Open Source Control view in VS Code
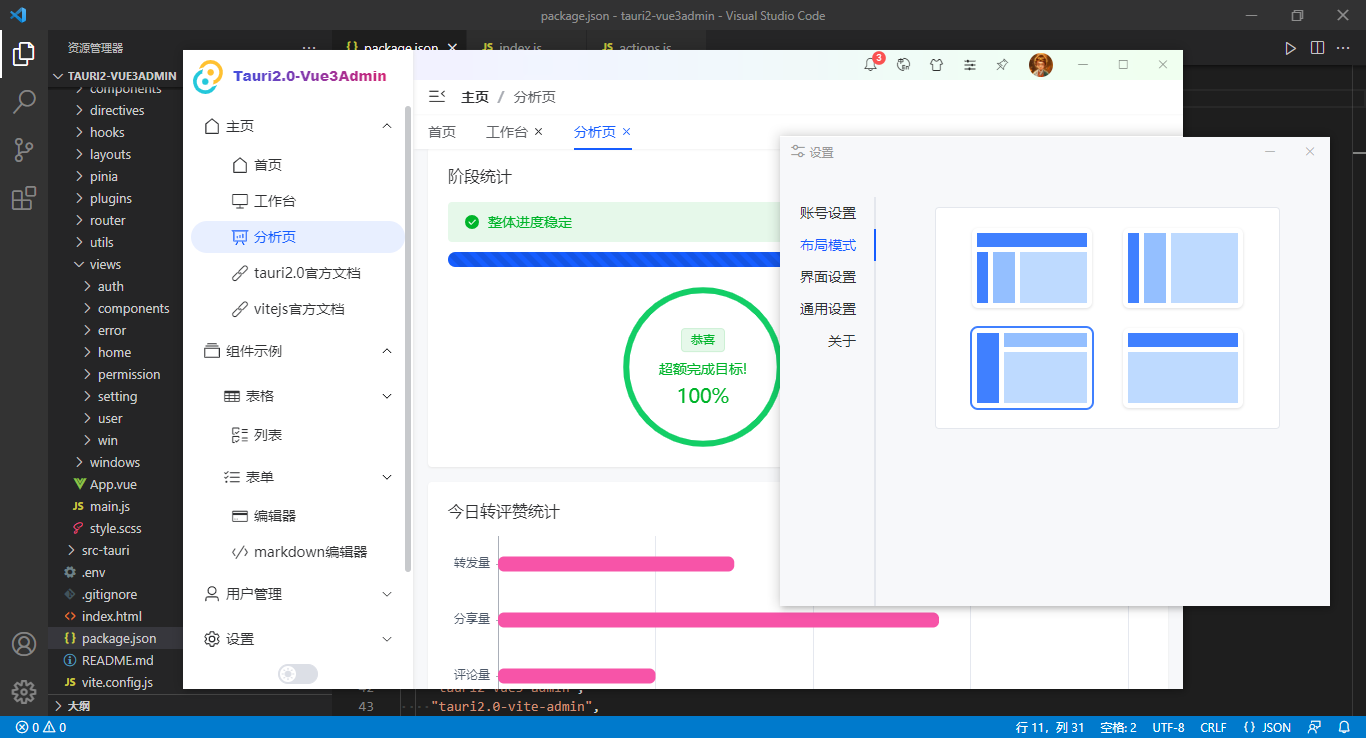This screenshot has height=738, width=1366. point(24,150)
